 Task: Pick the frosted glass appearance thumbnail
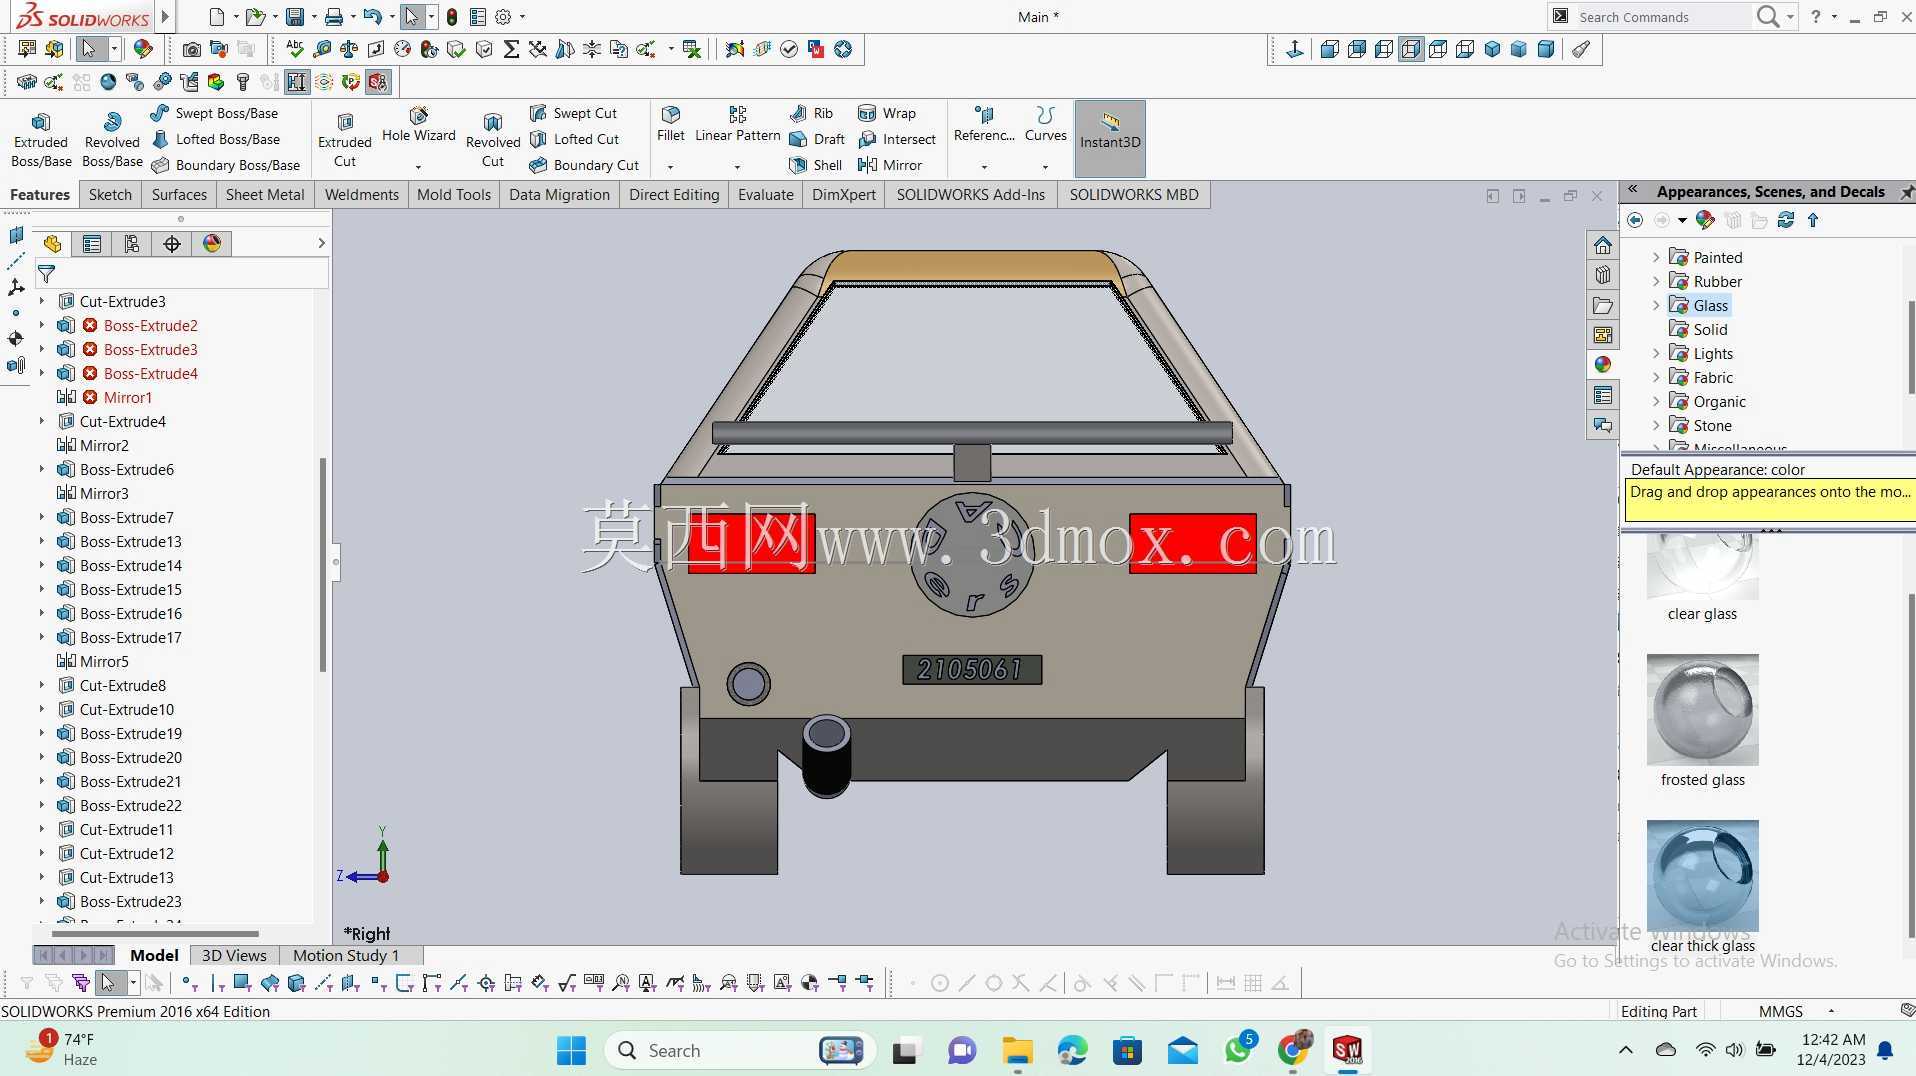(x=1702, y=710)
